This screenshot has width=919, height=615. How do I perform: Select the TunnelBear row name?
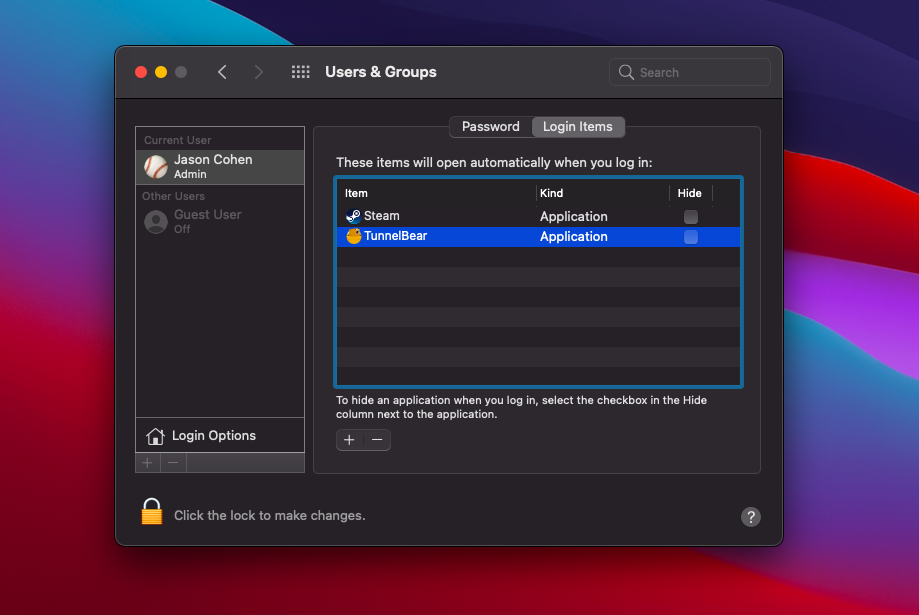pyautogui.click(x=396, y=236)
